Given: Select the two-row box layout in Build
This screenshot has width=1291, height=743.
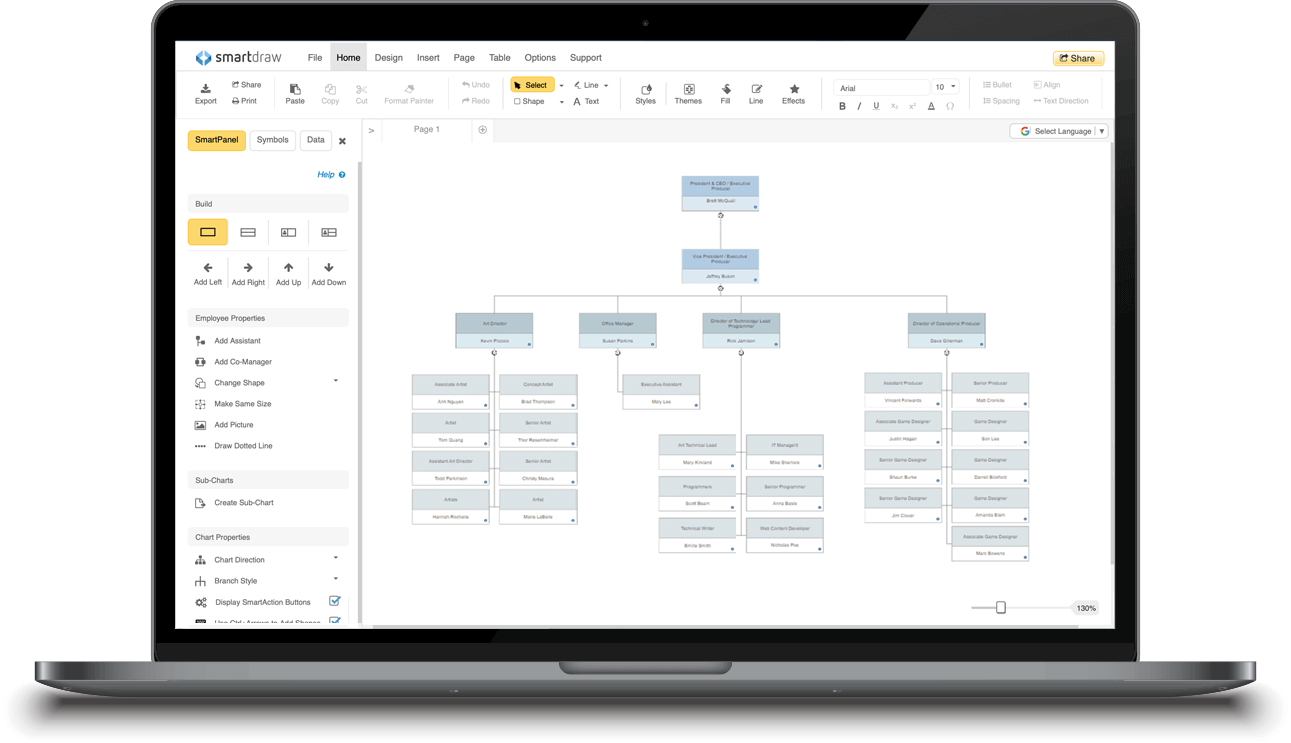Looking at the screenshot, I should point(248,232).
